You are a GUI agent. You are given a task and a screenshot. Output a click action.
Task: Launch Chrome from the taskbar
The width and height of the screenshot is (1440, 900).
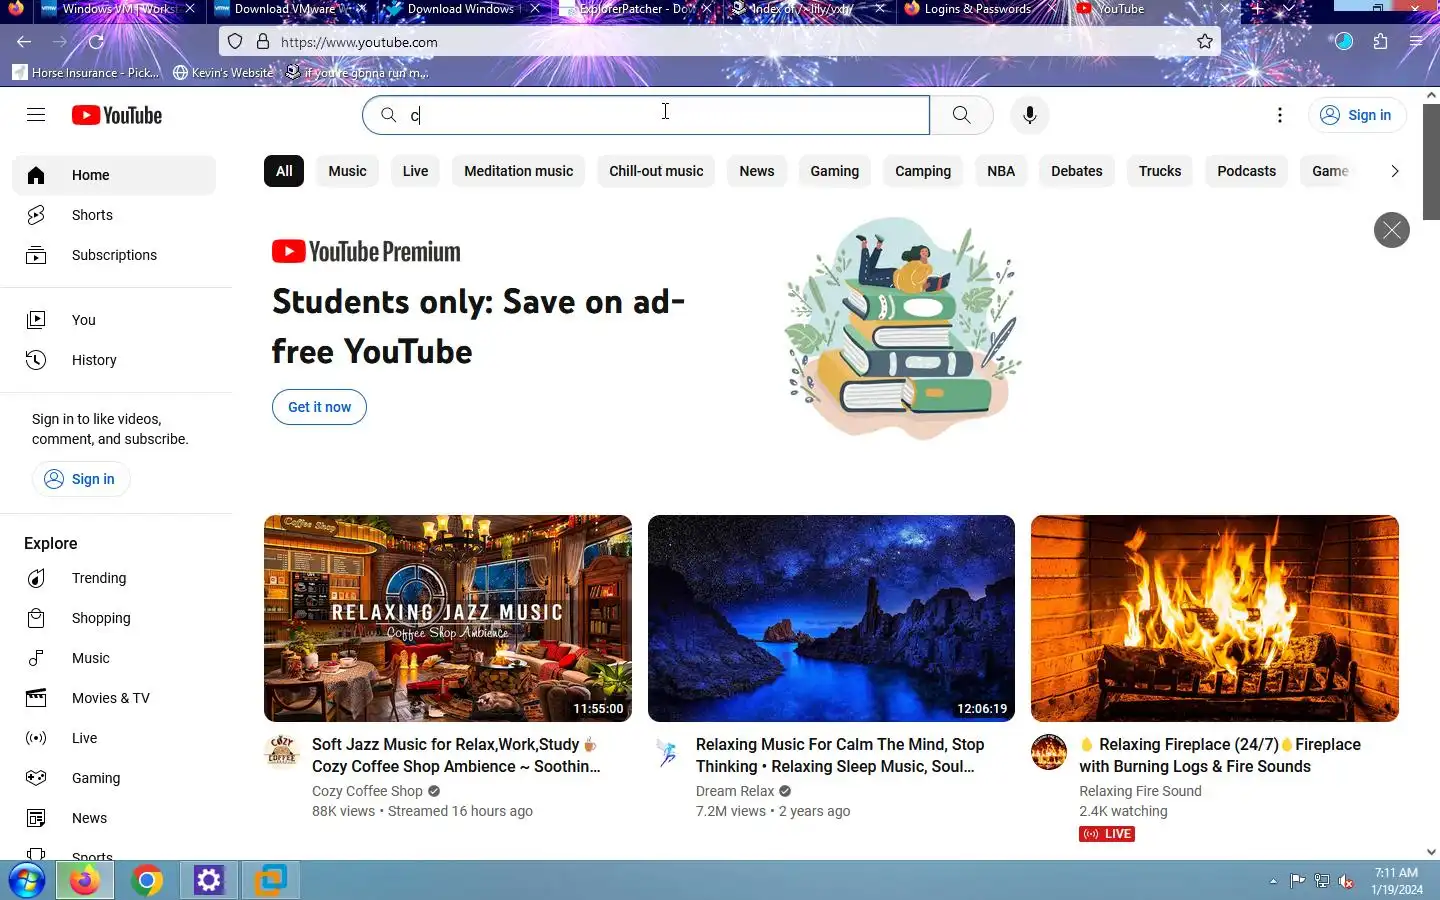coord(147,881)
